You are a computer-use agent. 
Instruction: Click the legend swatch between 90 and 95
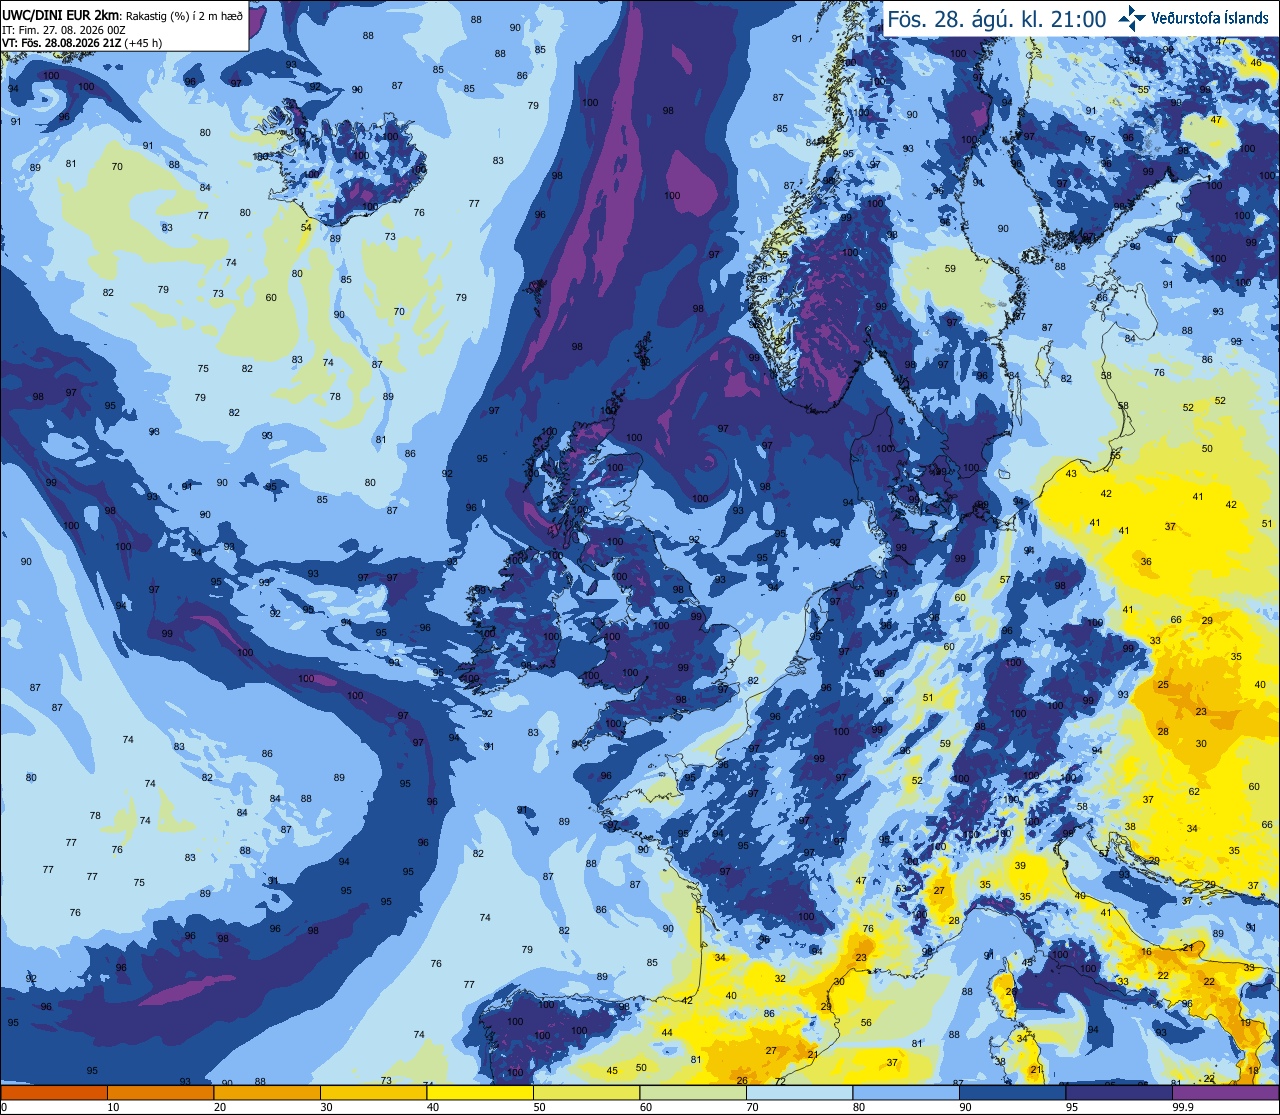(1013, 1092)
